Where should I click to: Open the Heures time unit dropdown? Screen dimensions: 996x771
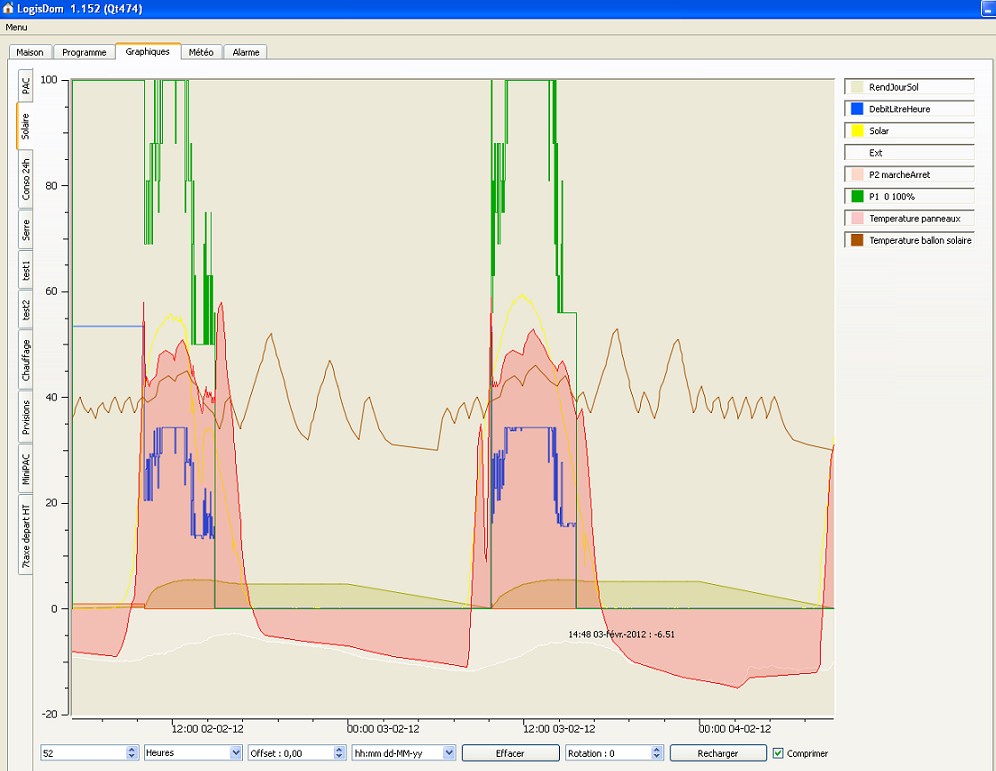pyautogui.click(x=193, y=752)
